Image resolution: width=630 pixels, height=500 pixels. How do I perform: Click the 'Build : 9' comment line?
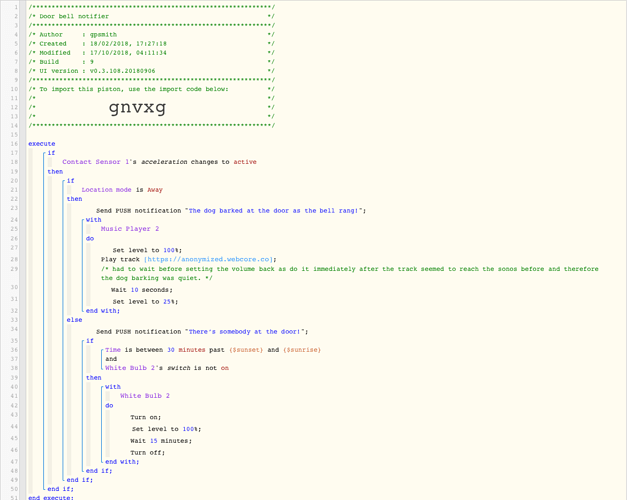(x=151, y=62)
